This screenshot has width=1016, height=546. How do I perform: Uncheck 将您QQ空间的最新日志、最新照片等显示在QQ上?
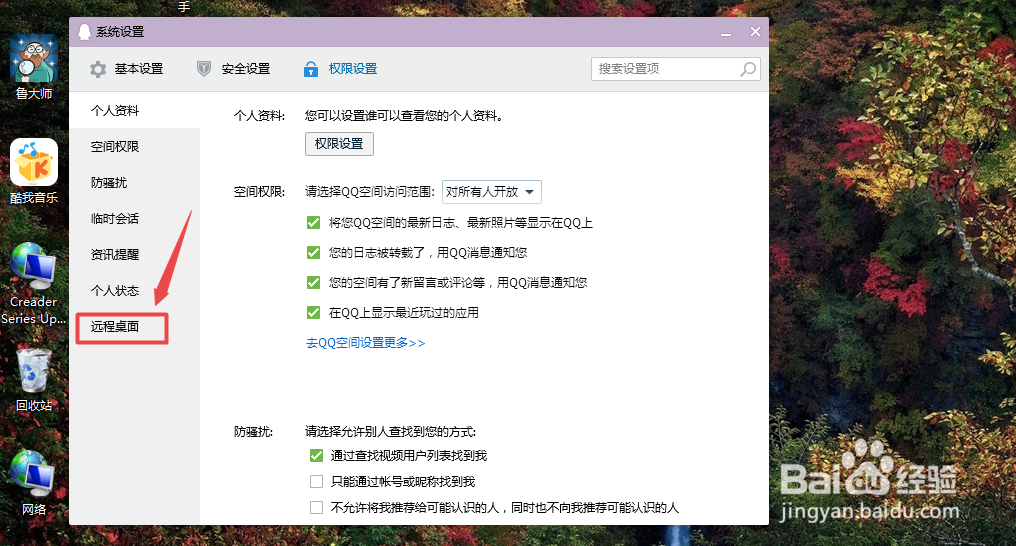click(314, 223)
